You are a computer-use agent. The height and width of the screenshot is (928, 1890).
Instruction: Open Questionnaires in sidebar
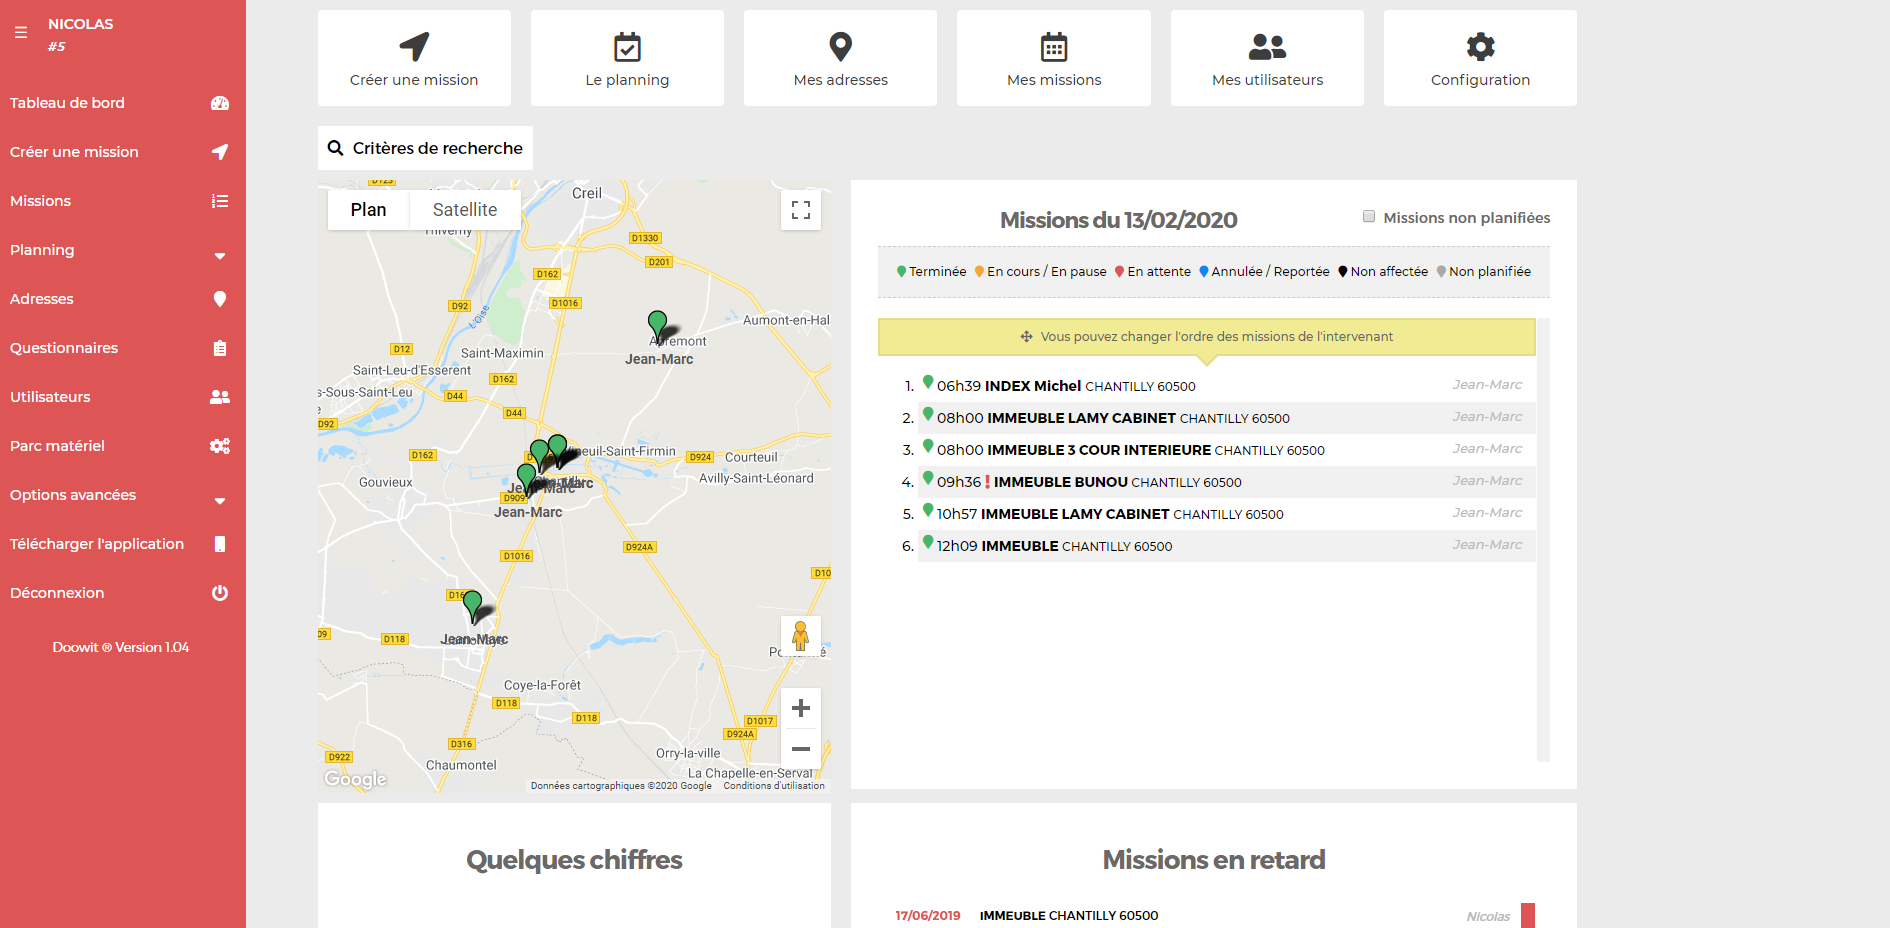tap(64, 348)
